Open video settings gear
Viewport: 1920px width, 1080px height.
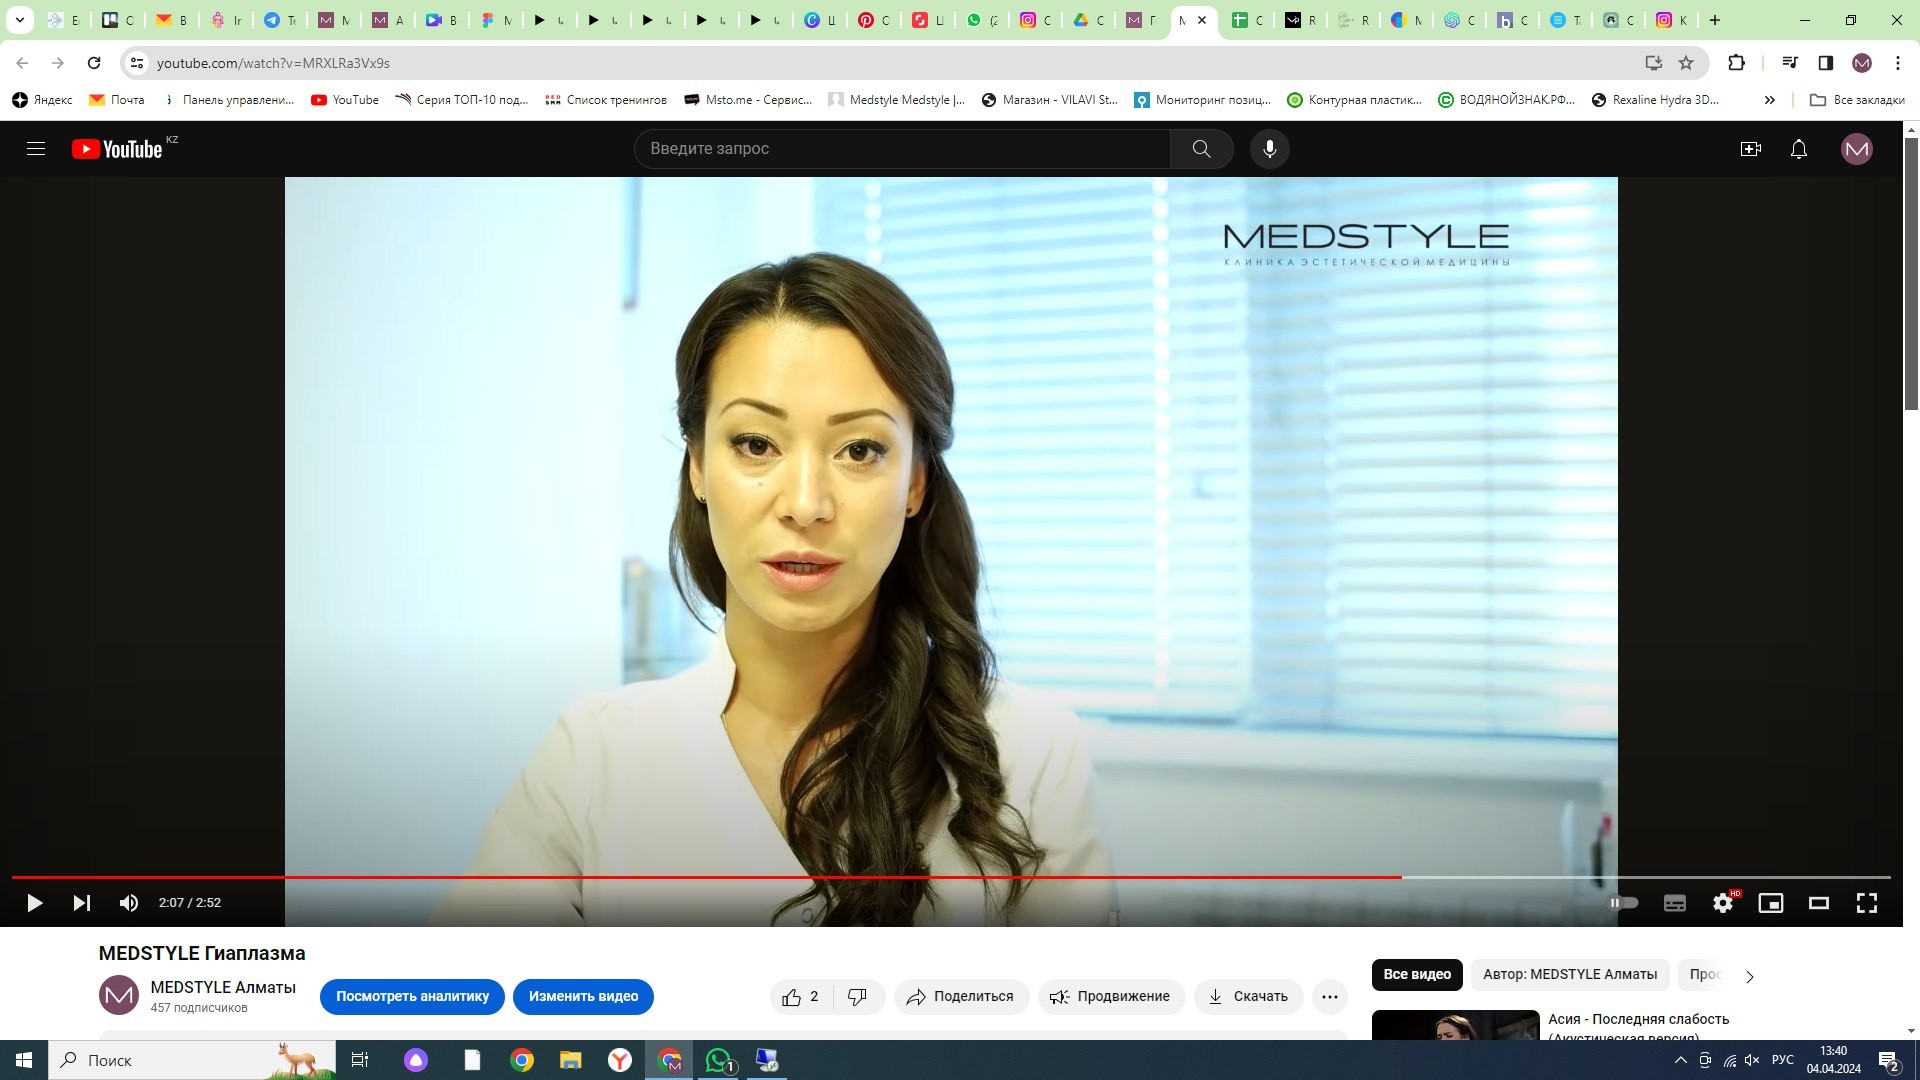tap(1722, 903)
